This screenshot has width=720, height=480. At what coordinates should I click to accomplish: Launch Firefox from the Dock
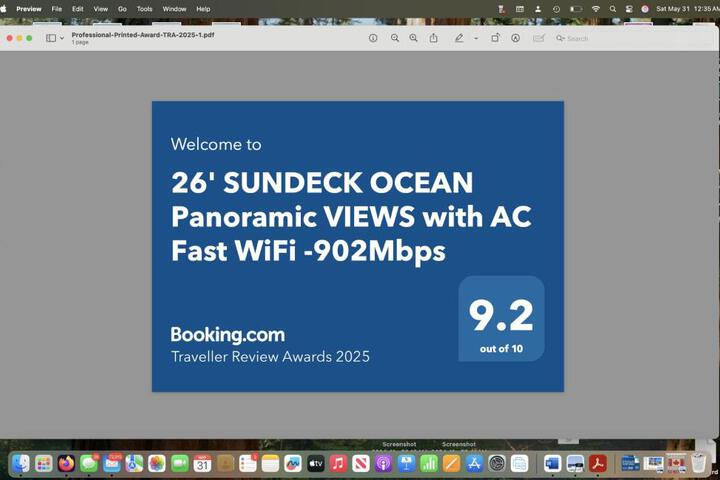pos(66,463)
